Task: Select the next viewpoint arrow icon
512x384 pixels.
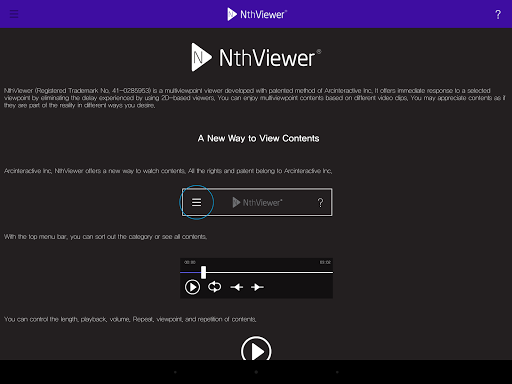Action: click(257, 287)
